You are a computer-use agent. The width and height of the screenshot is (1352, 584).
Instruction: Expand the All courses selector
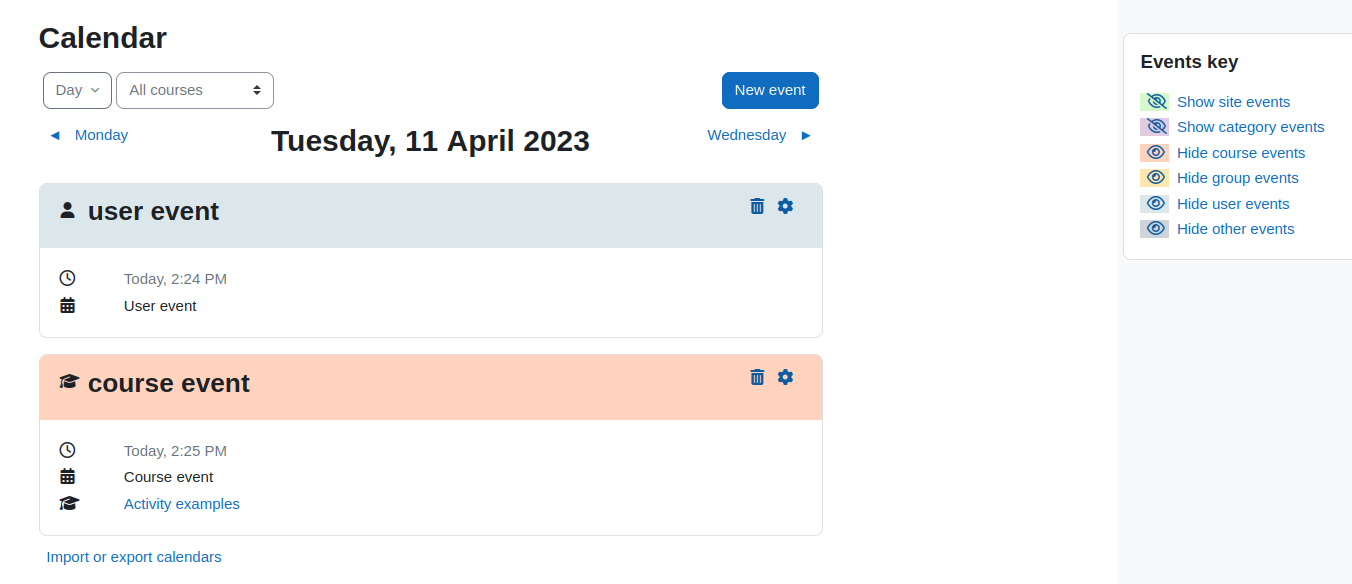(x=195, y=90)
